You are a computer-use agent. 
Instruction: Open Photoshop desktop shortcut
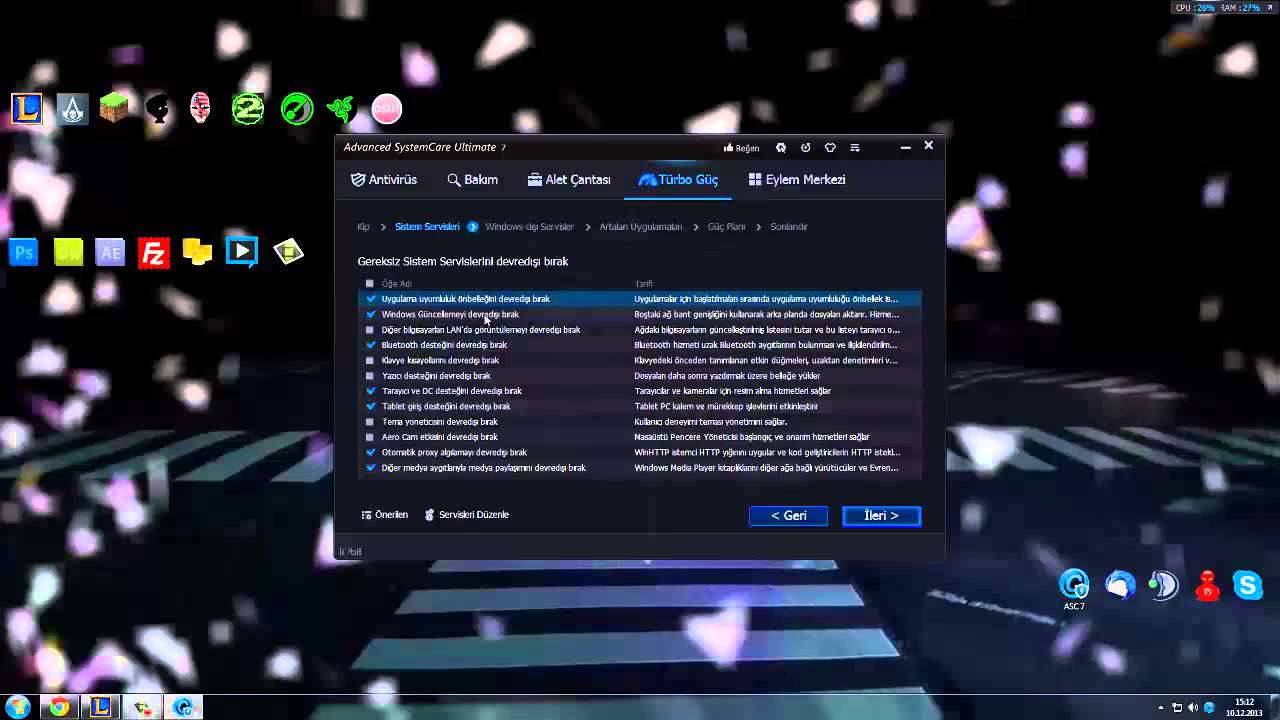24,252
